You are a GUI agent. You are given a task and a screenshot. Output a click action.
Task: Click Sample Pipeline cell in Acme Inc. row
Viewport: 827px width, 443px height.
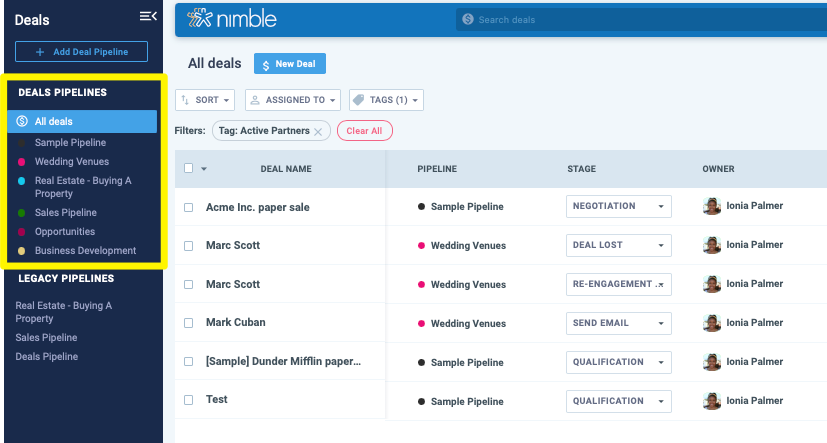[461, 207]
